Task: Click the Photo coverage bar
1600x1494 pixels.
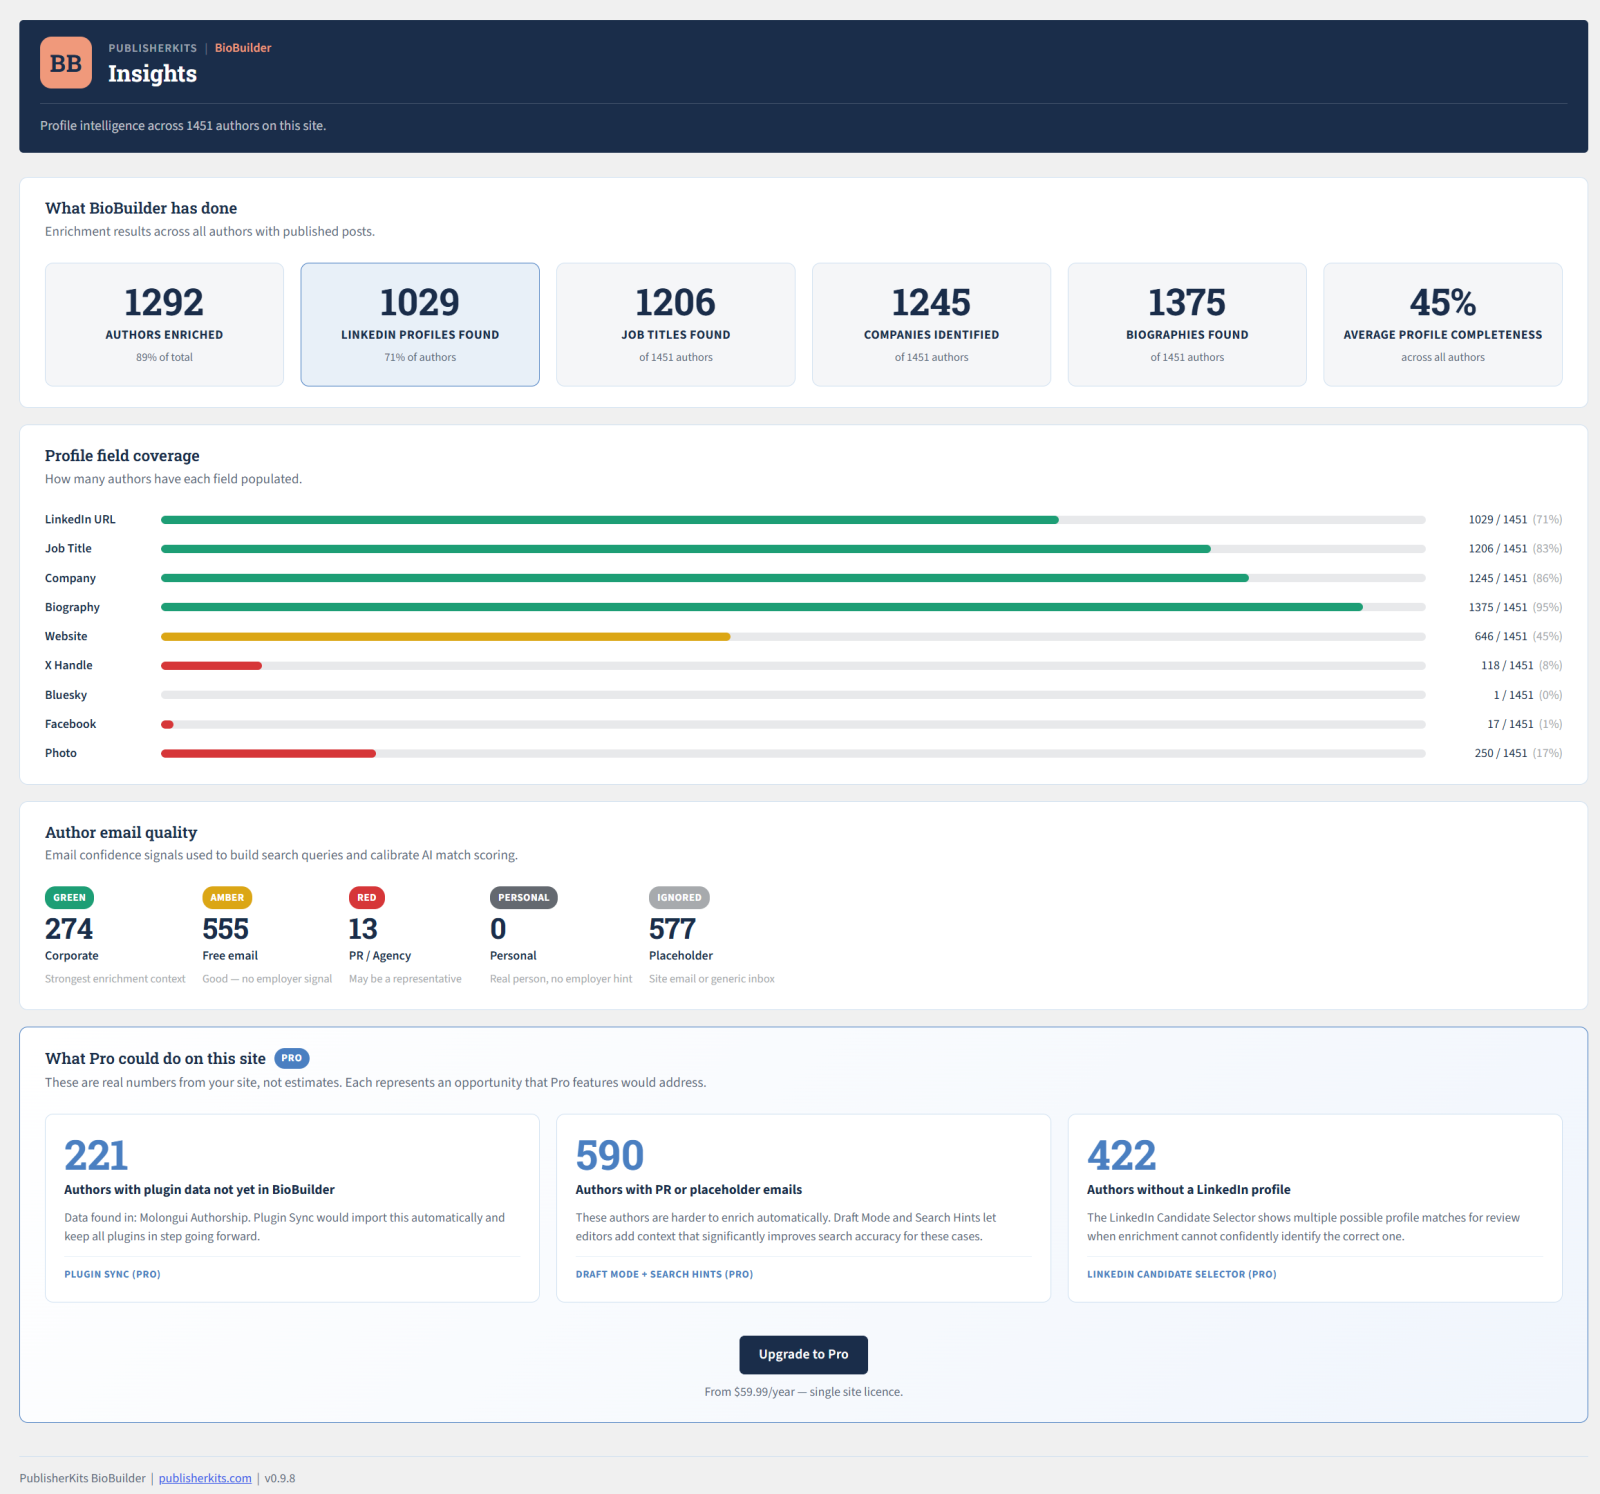Action: (x=793, y=753)
